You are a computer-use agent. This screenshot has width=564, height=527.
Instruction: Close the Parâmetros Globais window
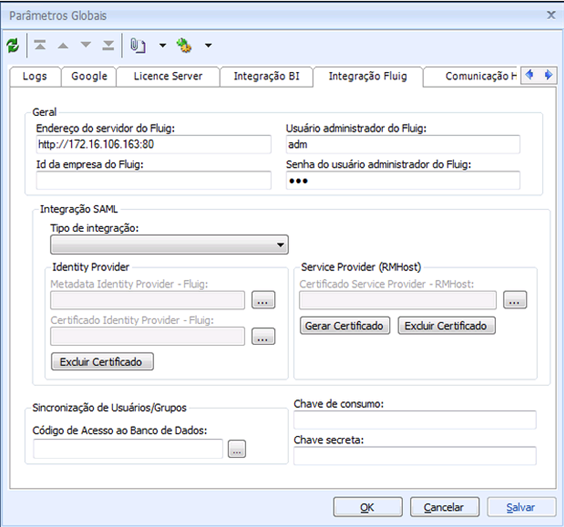pyautogui.click(x=551, y=15)
